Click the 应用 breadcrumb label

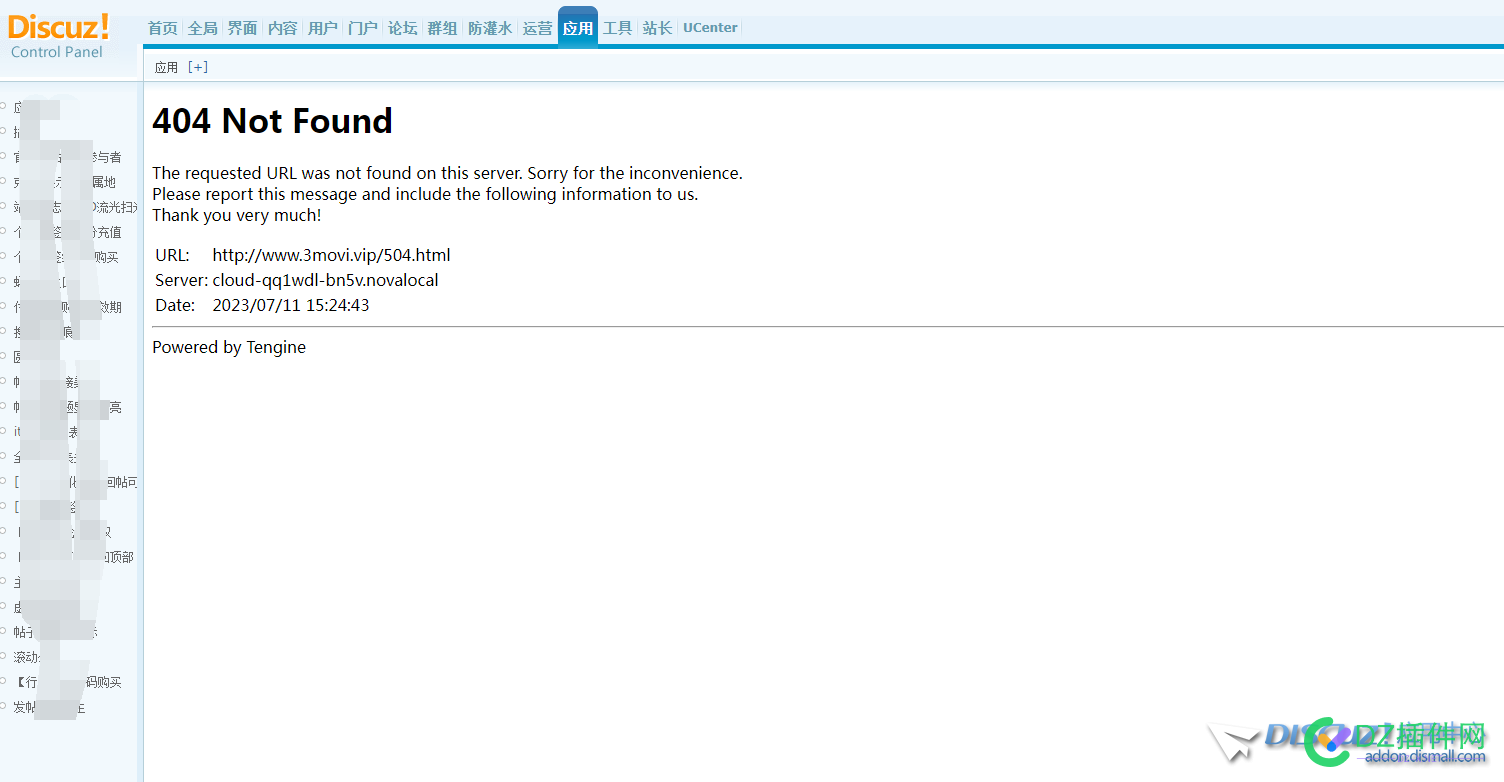(166, 67)
